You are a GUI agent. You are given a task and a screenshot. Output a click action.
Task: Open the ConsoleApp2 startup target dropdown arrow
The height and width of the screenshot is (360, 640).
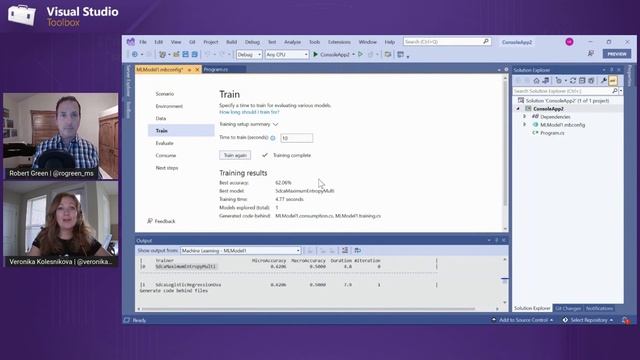pos(353,54)
